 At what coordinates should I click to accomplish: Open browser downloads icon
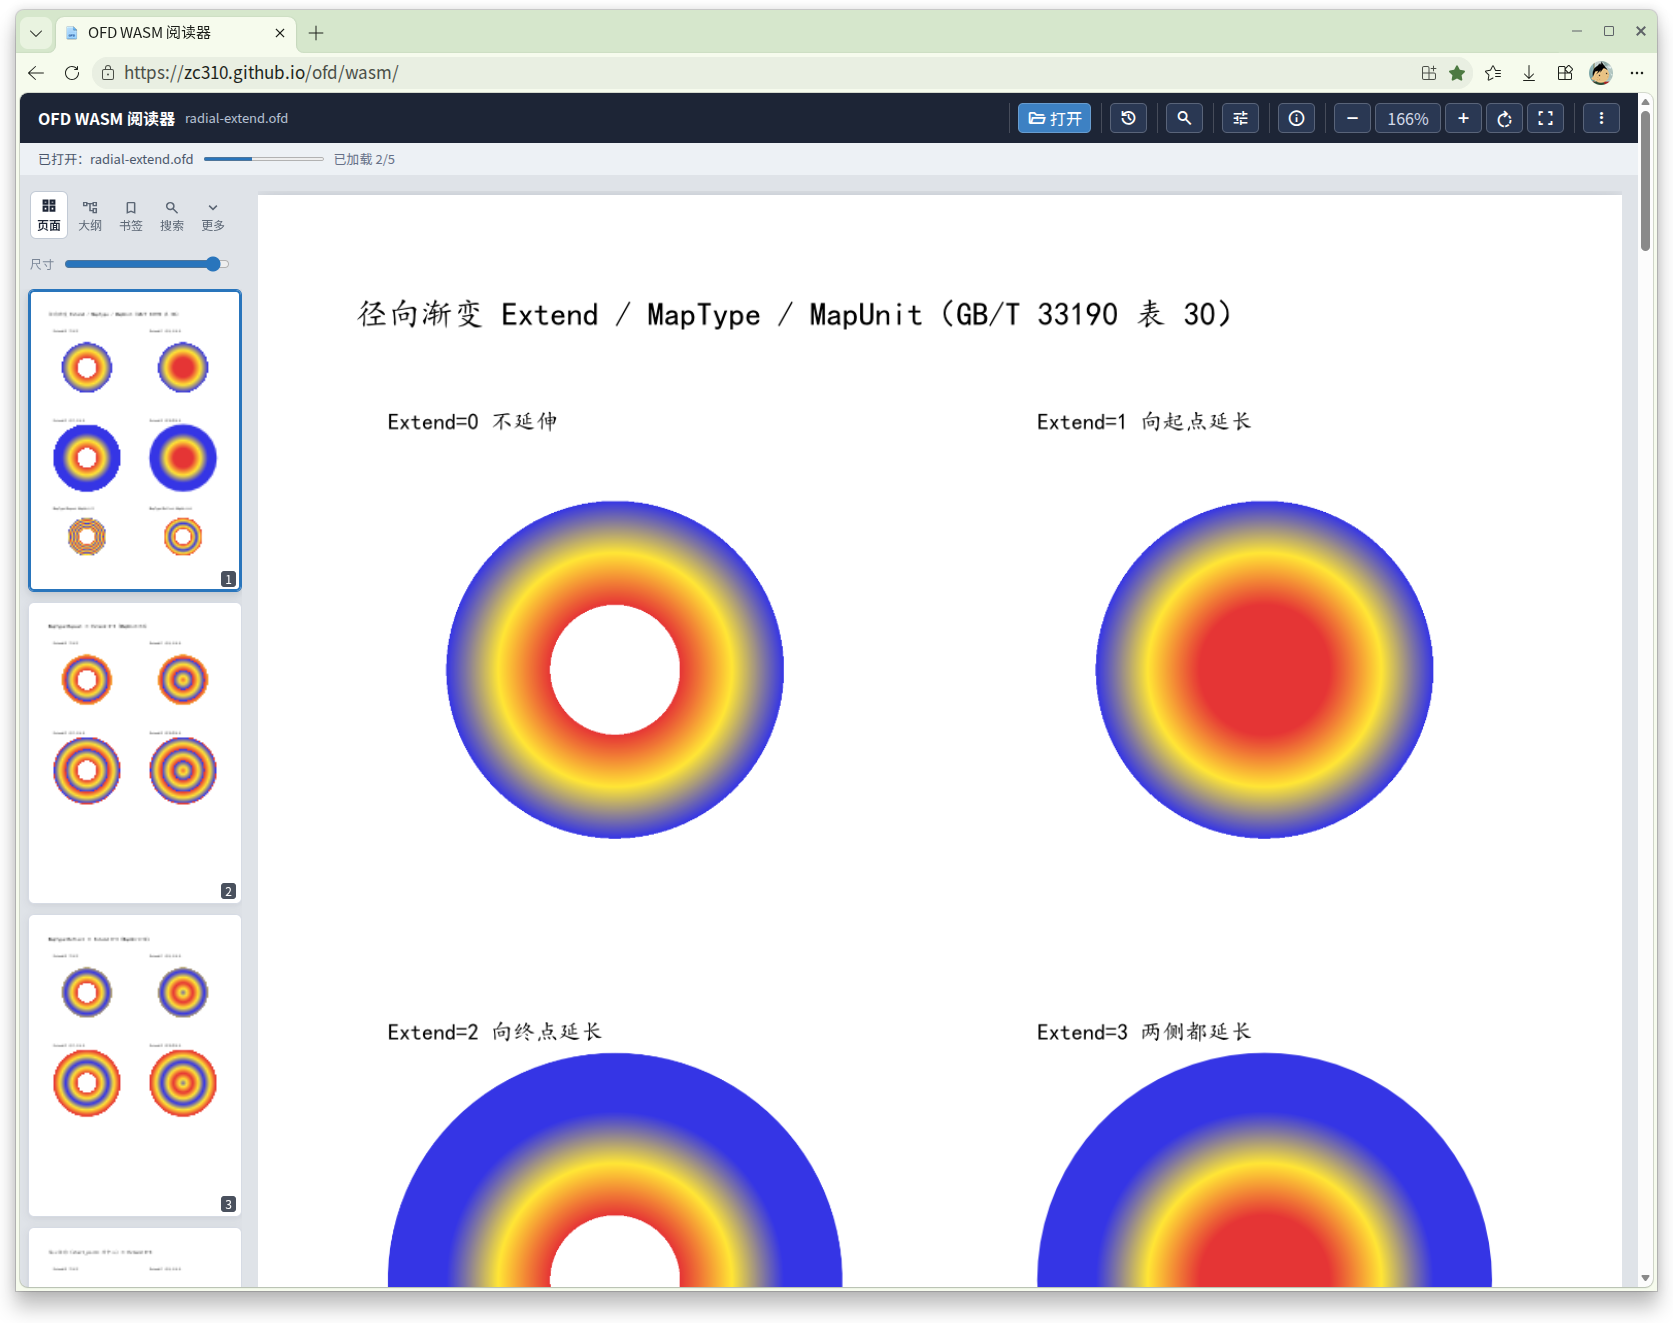[1529, 72]
